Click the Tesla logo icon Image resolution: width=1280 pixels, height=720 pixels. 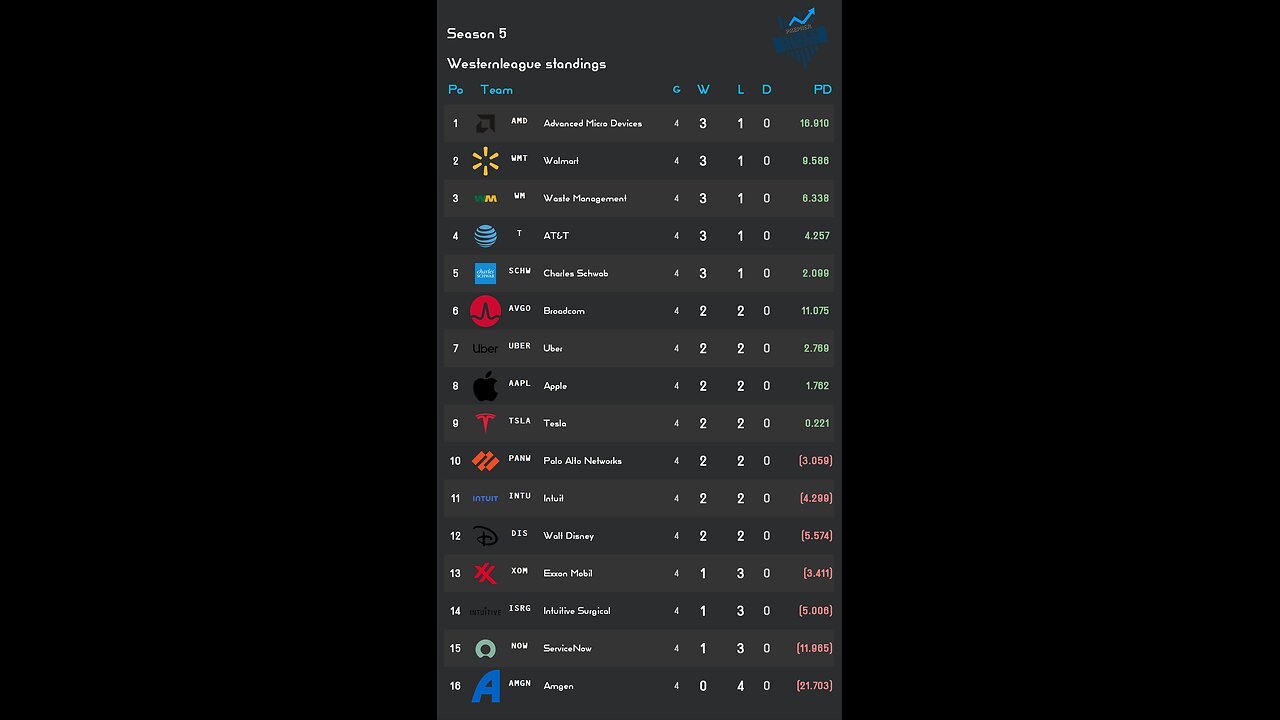tap(485, 423)
